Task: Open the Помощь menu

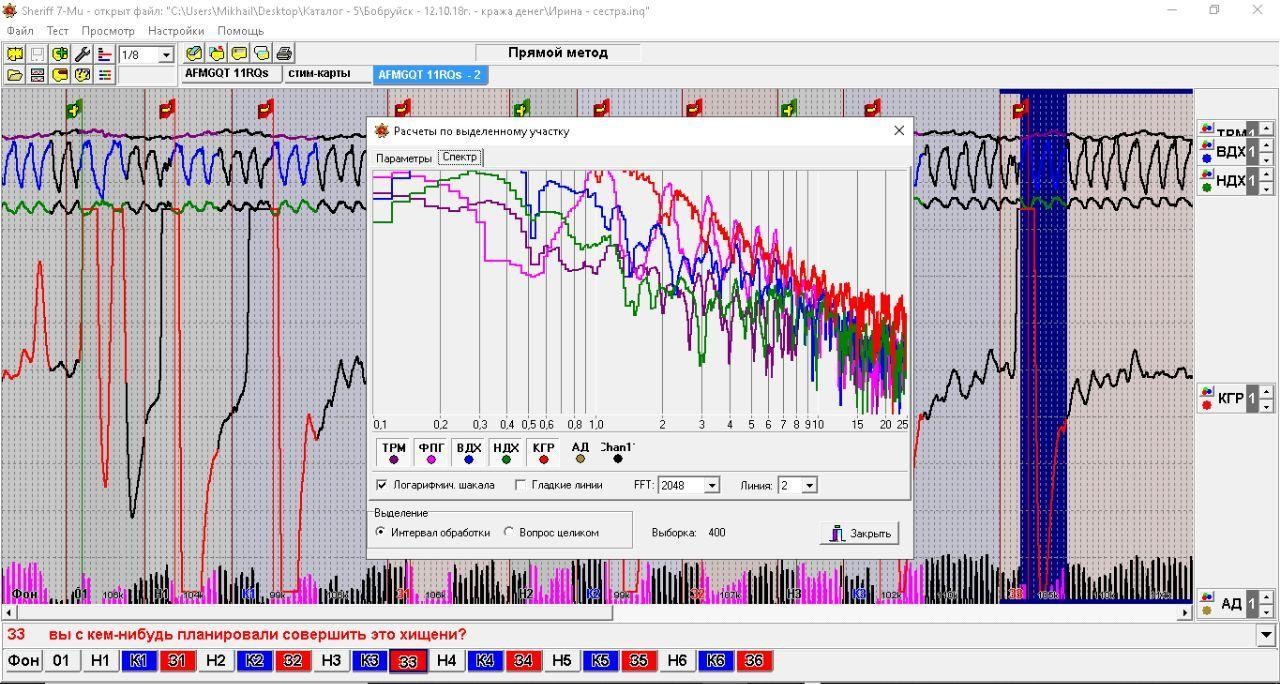Action: click(x=241, y=31)
